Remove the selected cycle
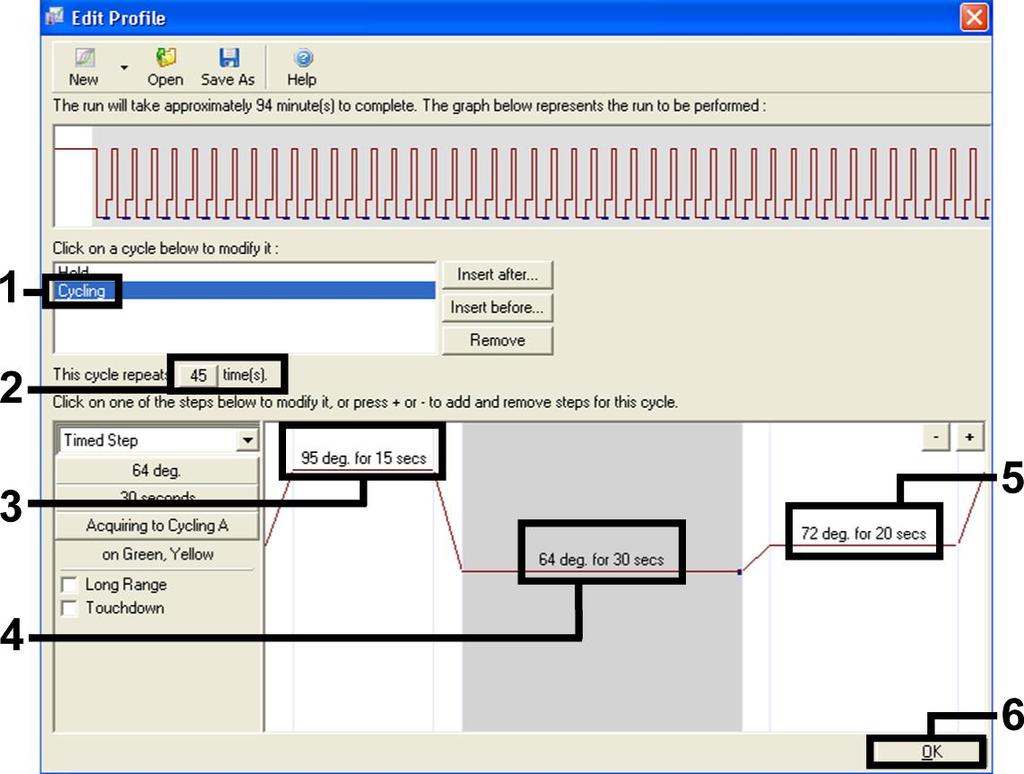 (498, 340)
